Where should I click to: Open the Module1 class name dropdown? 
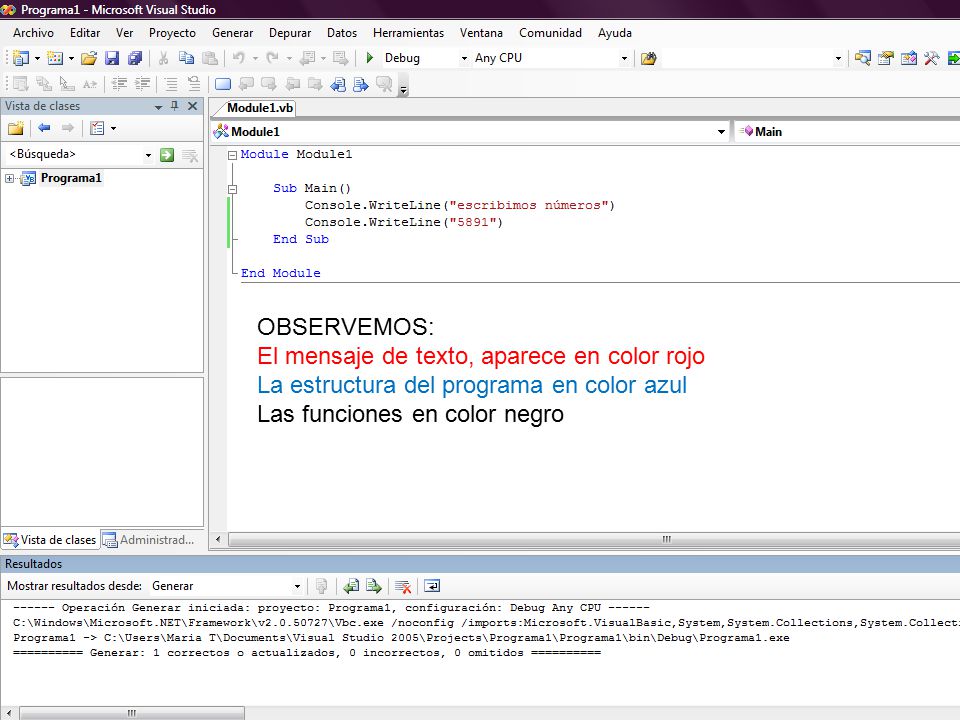[721, 132]
